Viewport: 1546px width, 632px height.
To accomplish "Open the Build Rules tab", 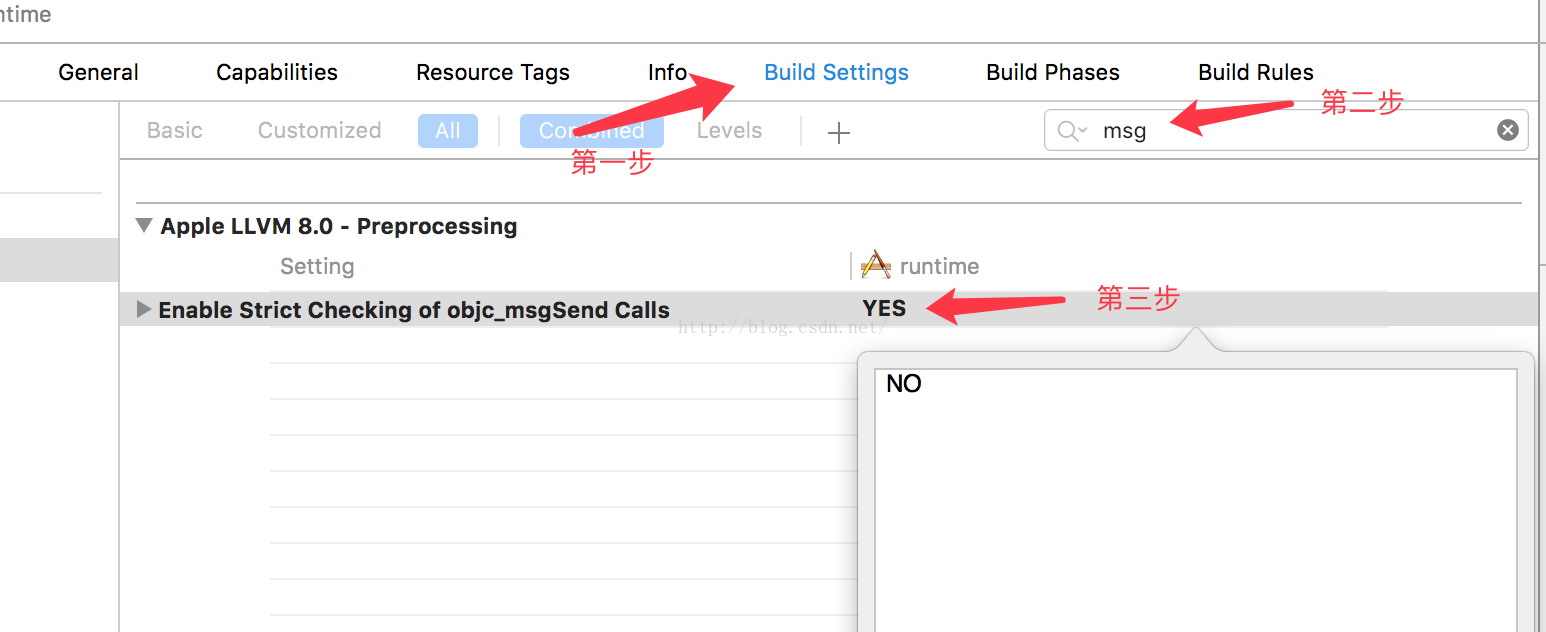I will coord(1256,72).
